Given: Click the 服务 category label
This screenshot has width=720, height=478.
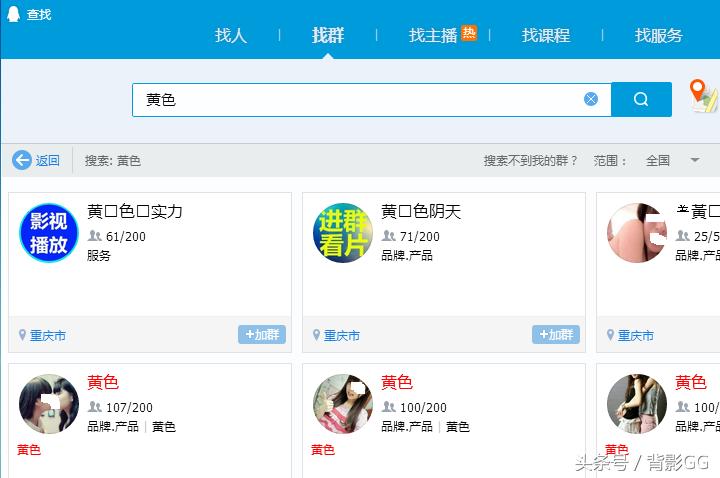Looking at the screenshot, I should (99, 255).
